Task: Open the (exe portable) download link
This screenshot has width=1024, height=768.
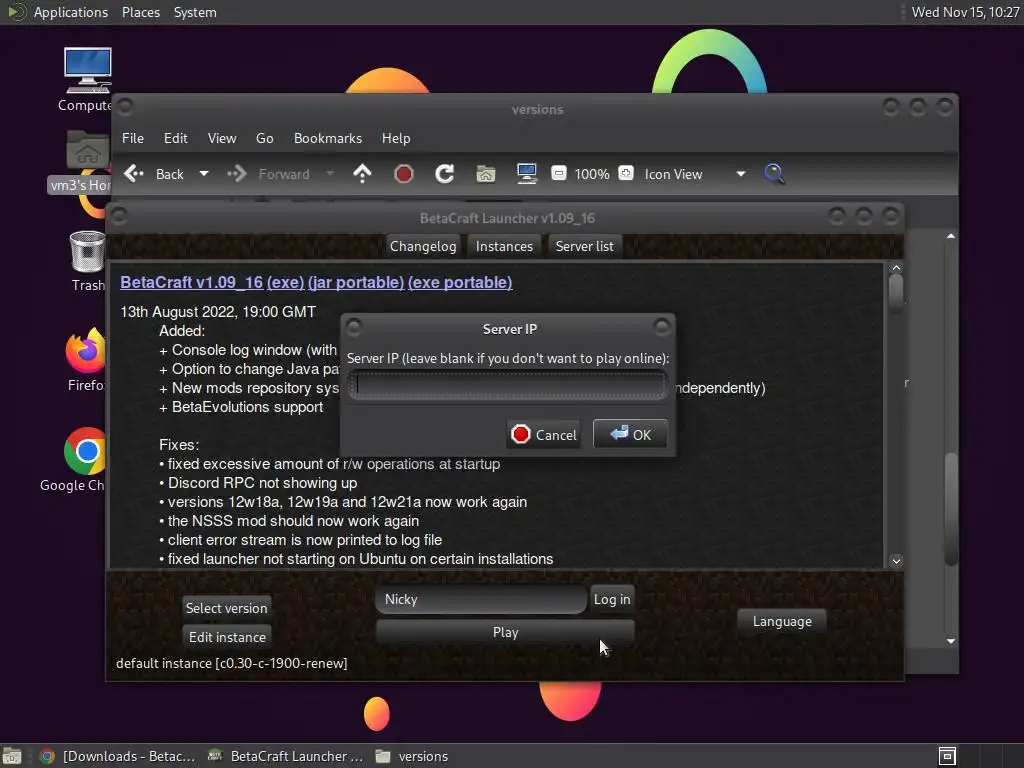Action: tap(460, 282)
